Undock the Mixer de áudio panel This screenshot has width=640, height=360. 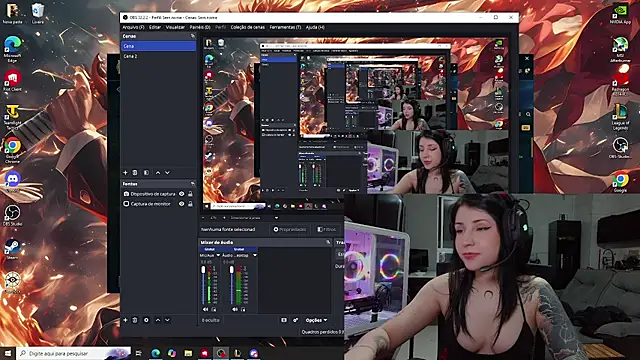pyautogui.click(x=328, y=242)
